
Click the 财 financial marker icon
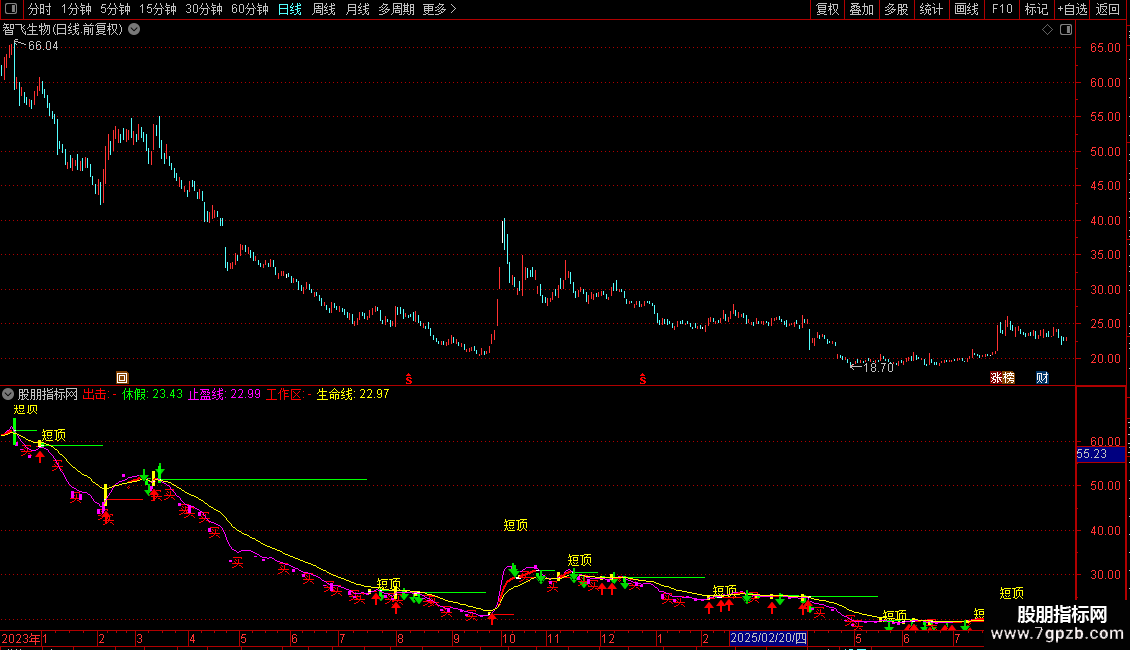1042,378
